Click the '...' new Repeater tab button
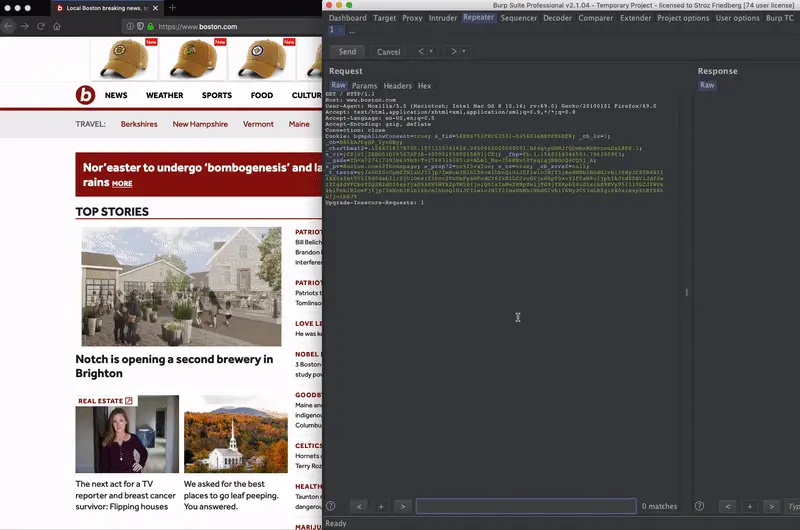Image resolution: width=800 pixels, height=530 pixels. (x=352, y=30)
